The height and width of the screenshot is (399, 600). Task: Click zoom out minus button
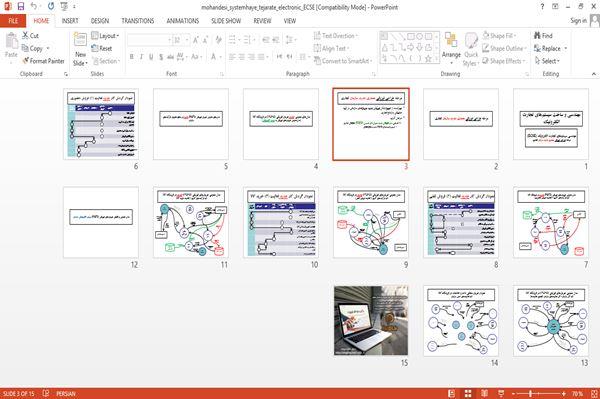[x=514, y=393]
